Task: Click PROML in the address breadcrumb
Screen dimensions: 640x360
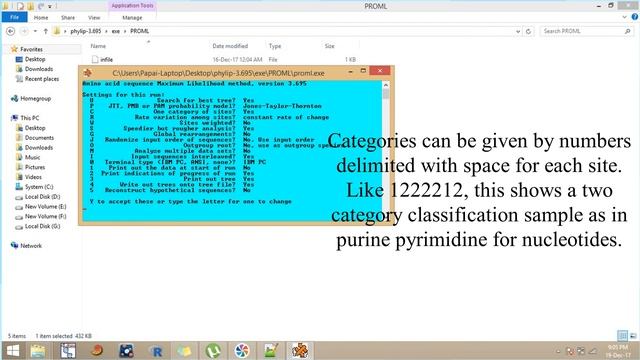Action: (140, 31)
